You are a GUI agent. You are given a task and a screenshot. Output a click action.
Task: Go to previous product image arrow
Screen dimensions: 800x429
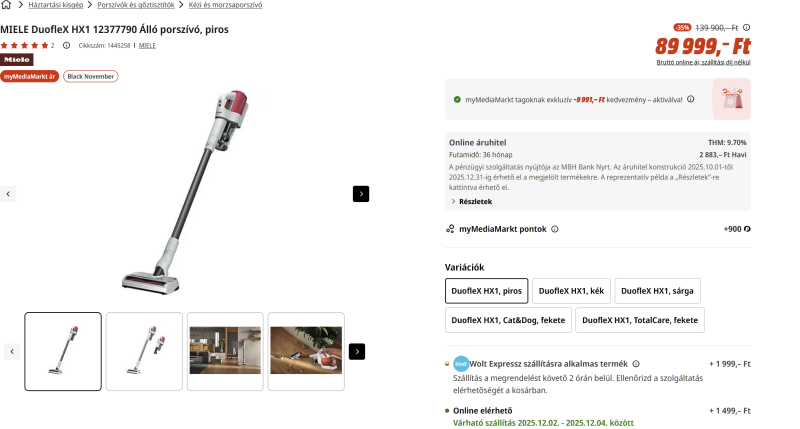coord(9,194)
